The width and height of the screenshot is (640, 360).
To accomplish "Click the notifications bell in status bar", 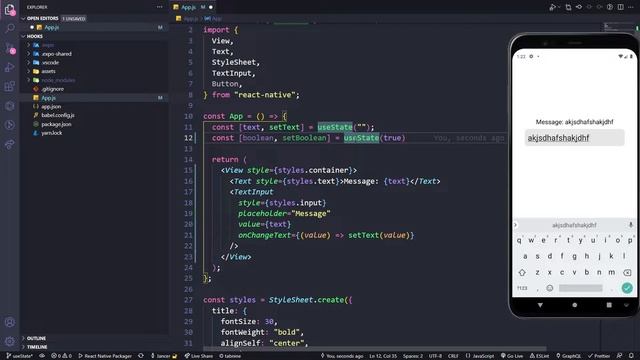I will click(631, 356).
